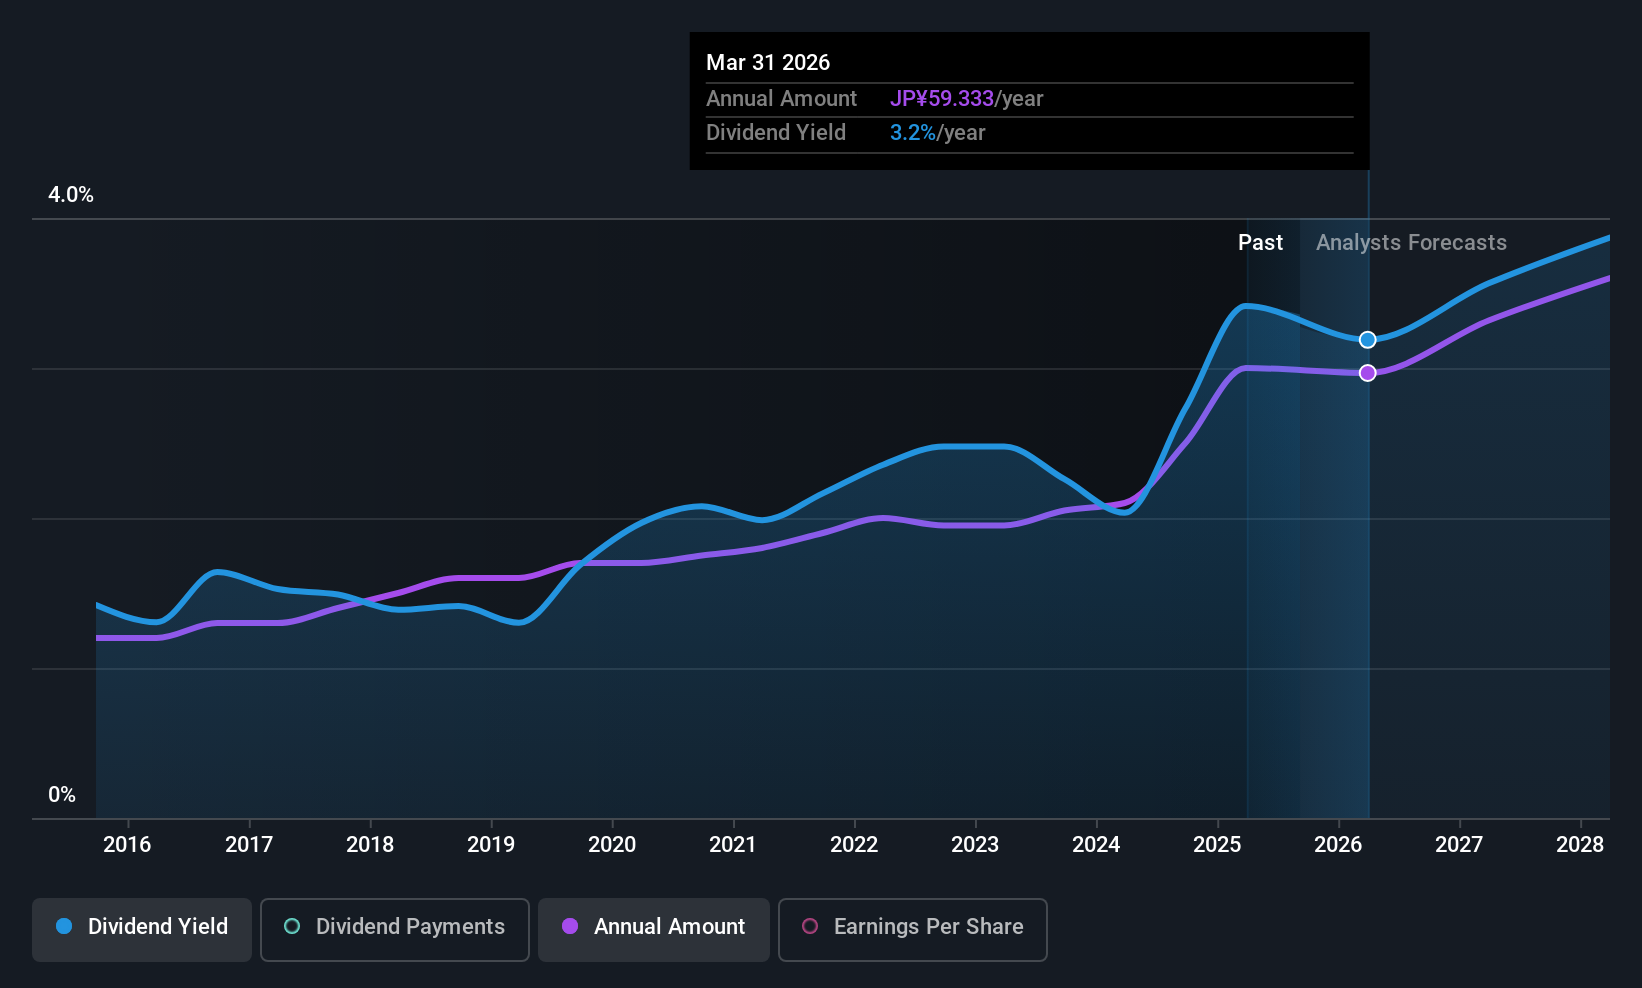Viewport: 1642px width, 988px height.
Task: Click the Analysts Forecasts section label
Action: click(x=1411, y=243)
